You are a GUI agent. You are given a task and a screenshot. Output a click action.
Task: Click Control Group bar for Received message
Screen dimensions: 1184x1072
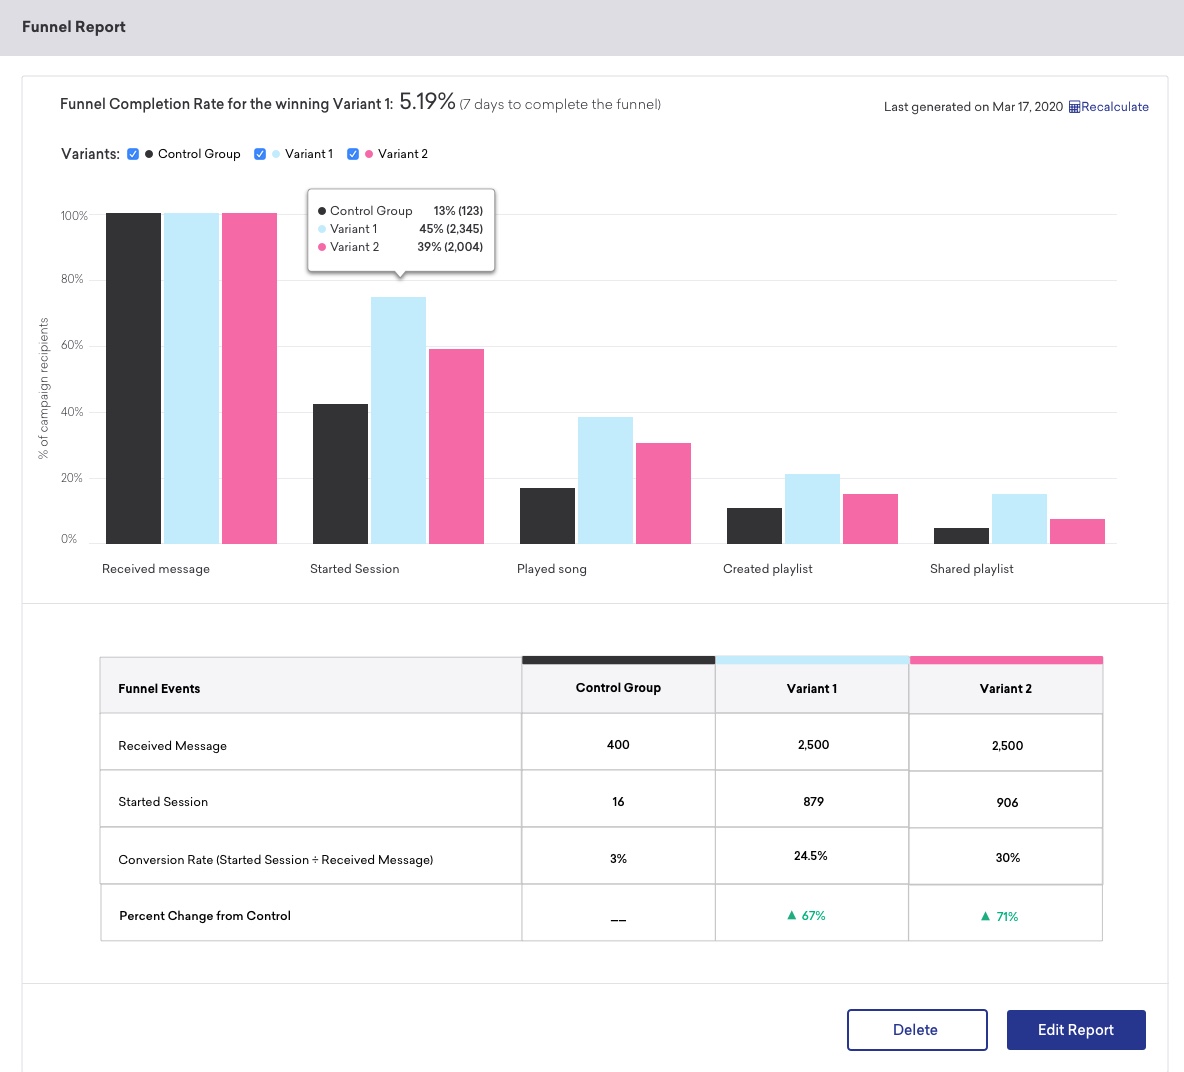point(133,378)
